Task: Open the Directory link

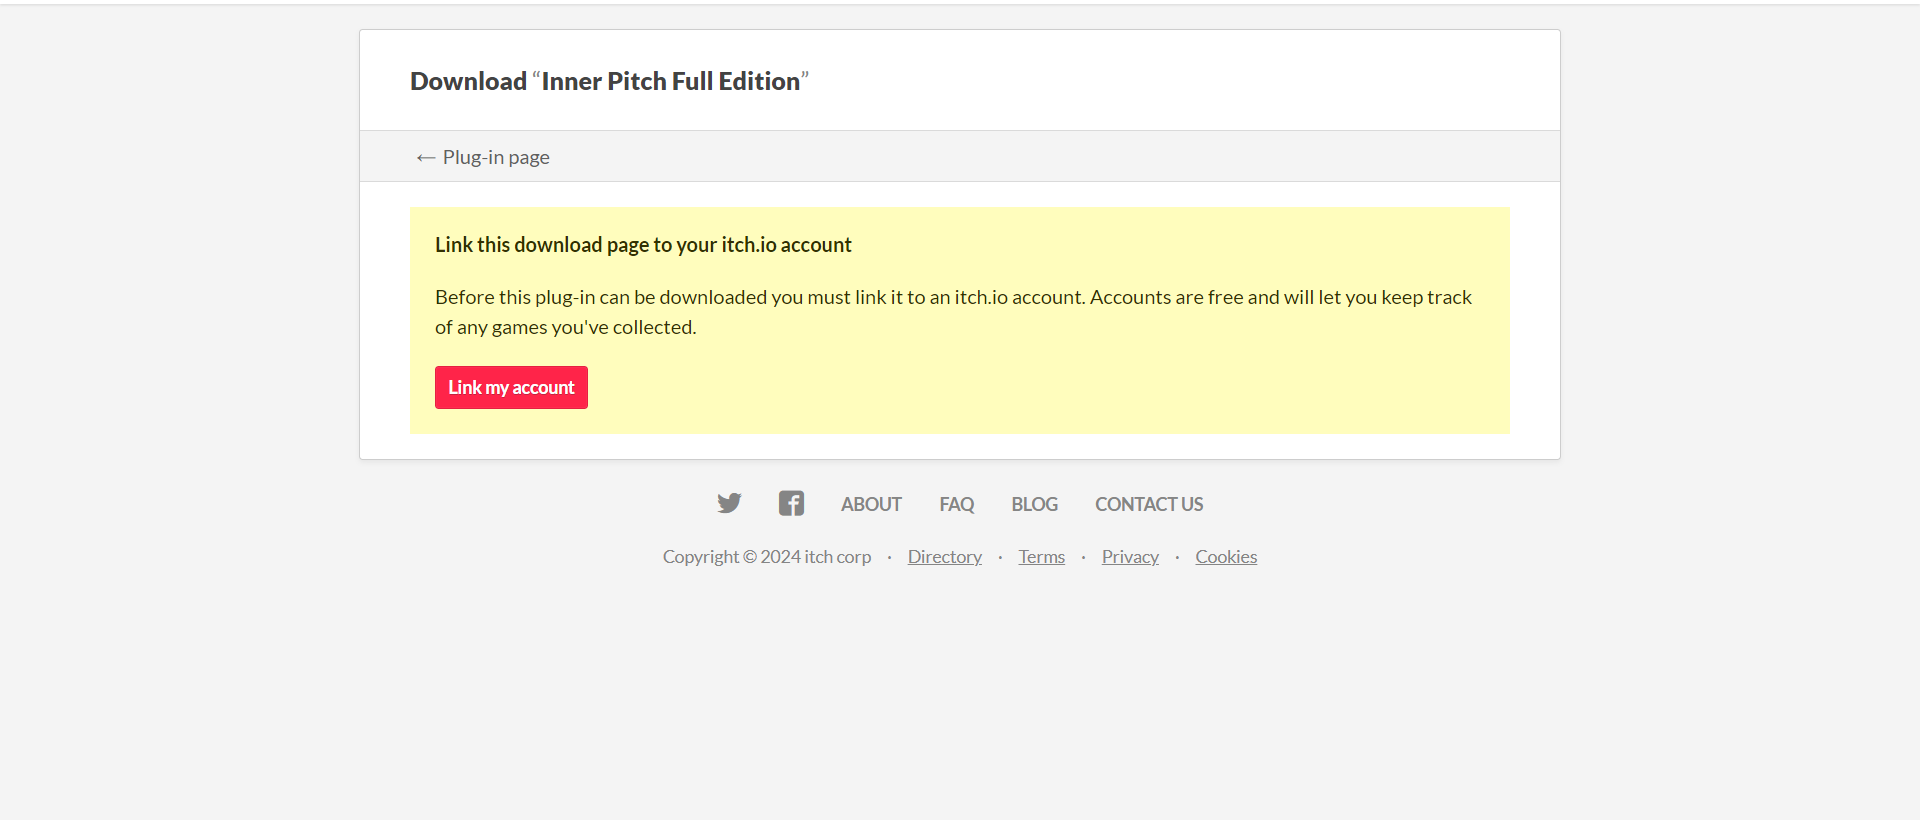Action: (x=944, y=557)
